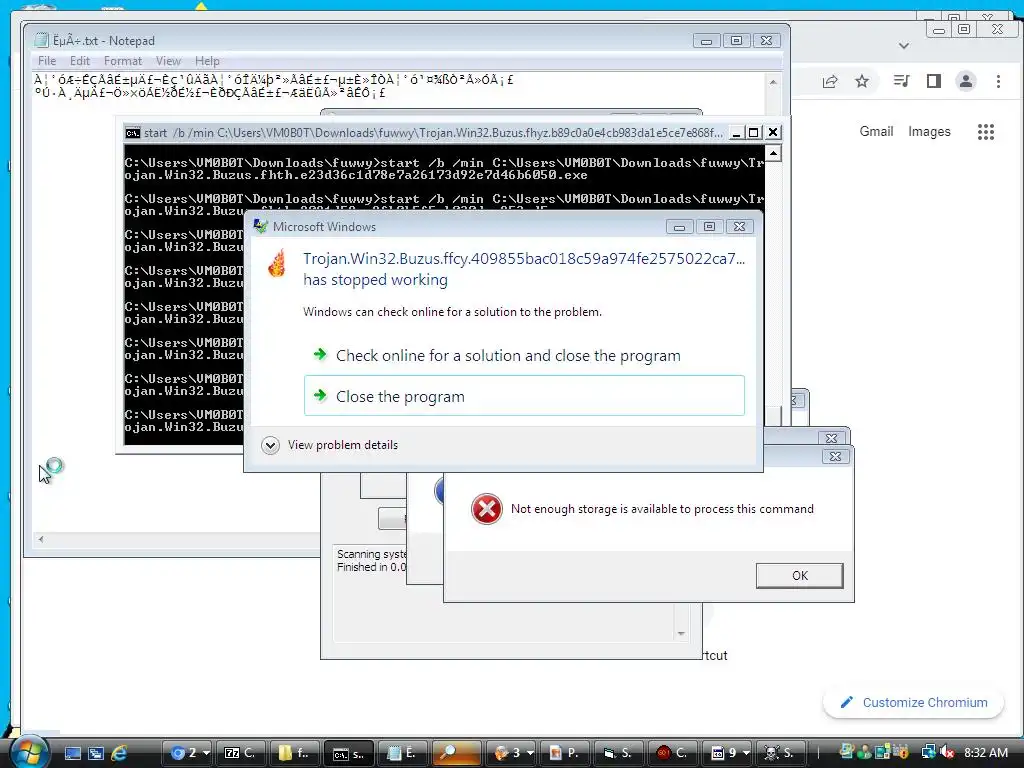Close the storage error dialog
This screenshot has height=768, width=1024.
pyautogui.click(x=835, y=456)
